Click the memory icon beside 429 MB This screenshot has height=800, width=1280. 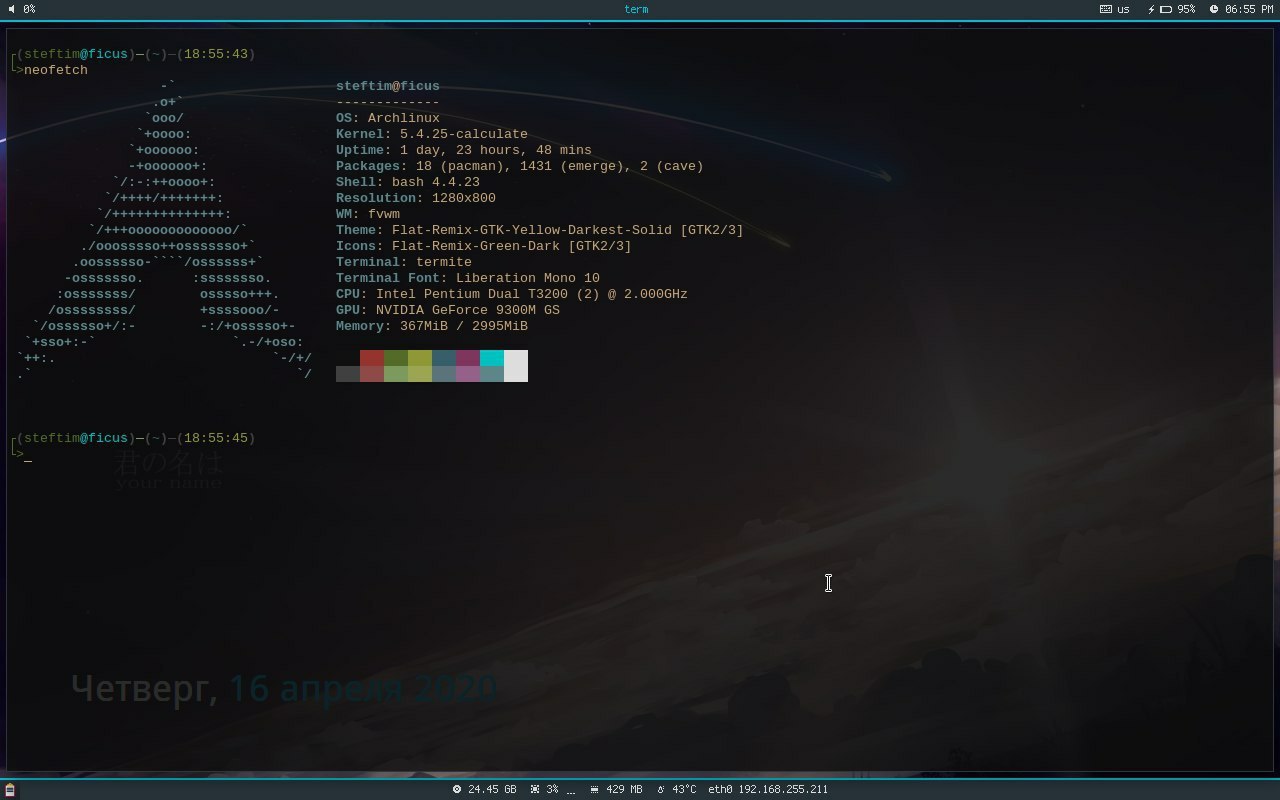pos(594,790)
